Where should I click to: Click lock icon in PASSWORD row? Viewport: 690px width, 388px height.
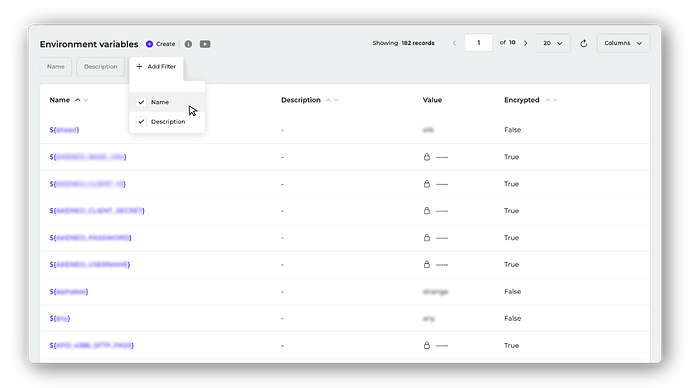click(x=427, y=238)
